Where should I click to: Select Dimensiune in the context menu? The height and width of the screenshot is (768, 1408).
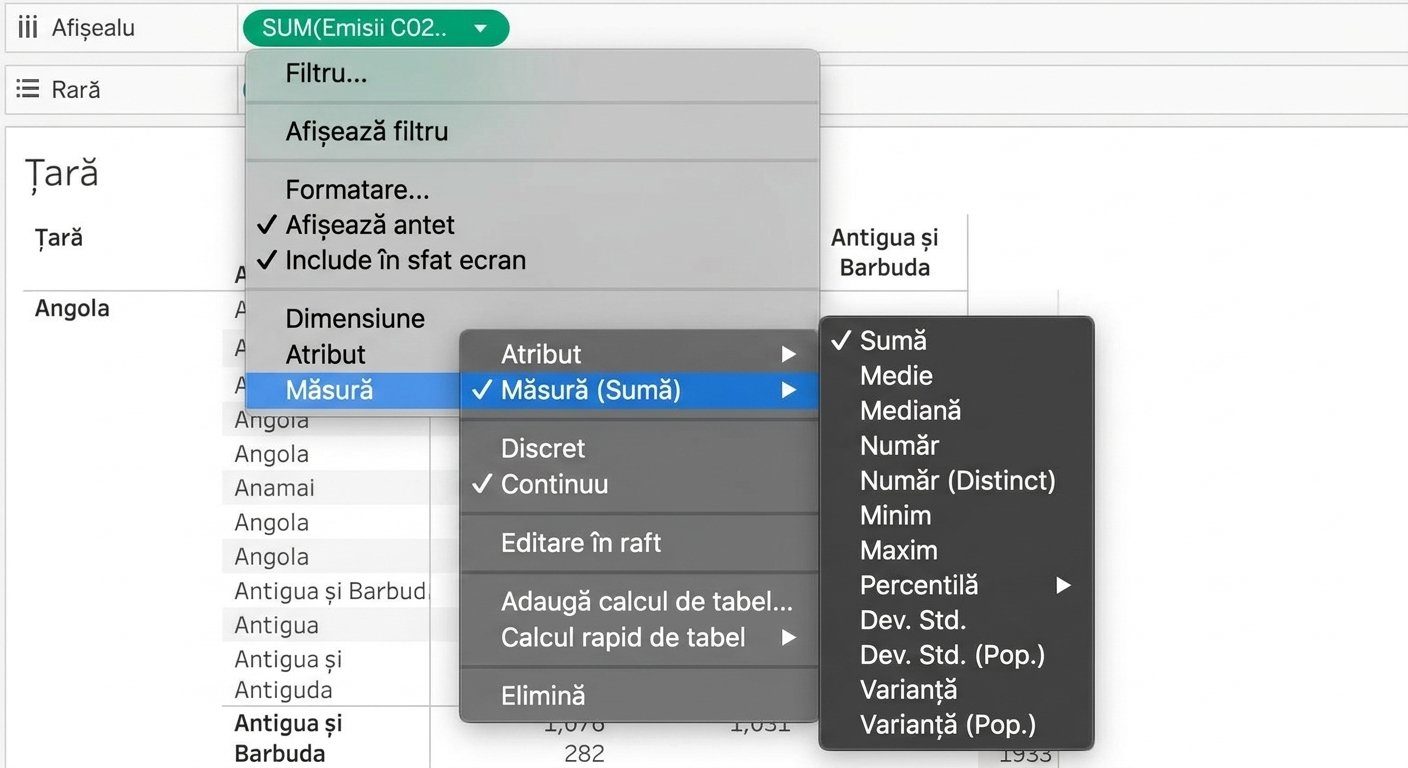point(532,319)
